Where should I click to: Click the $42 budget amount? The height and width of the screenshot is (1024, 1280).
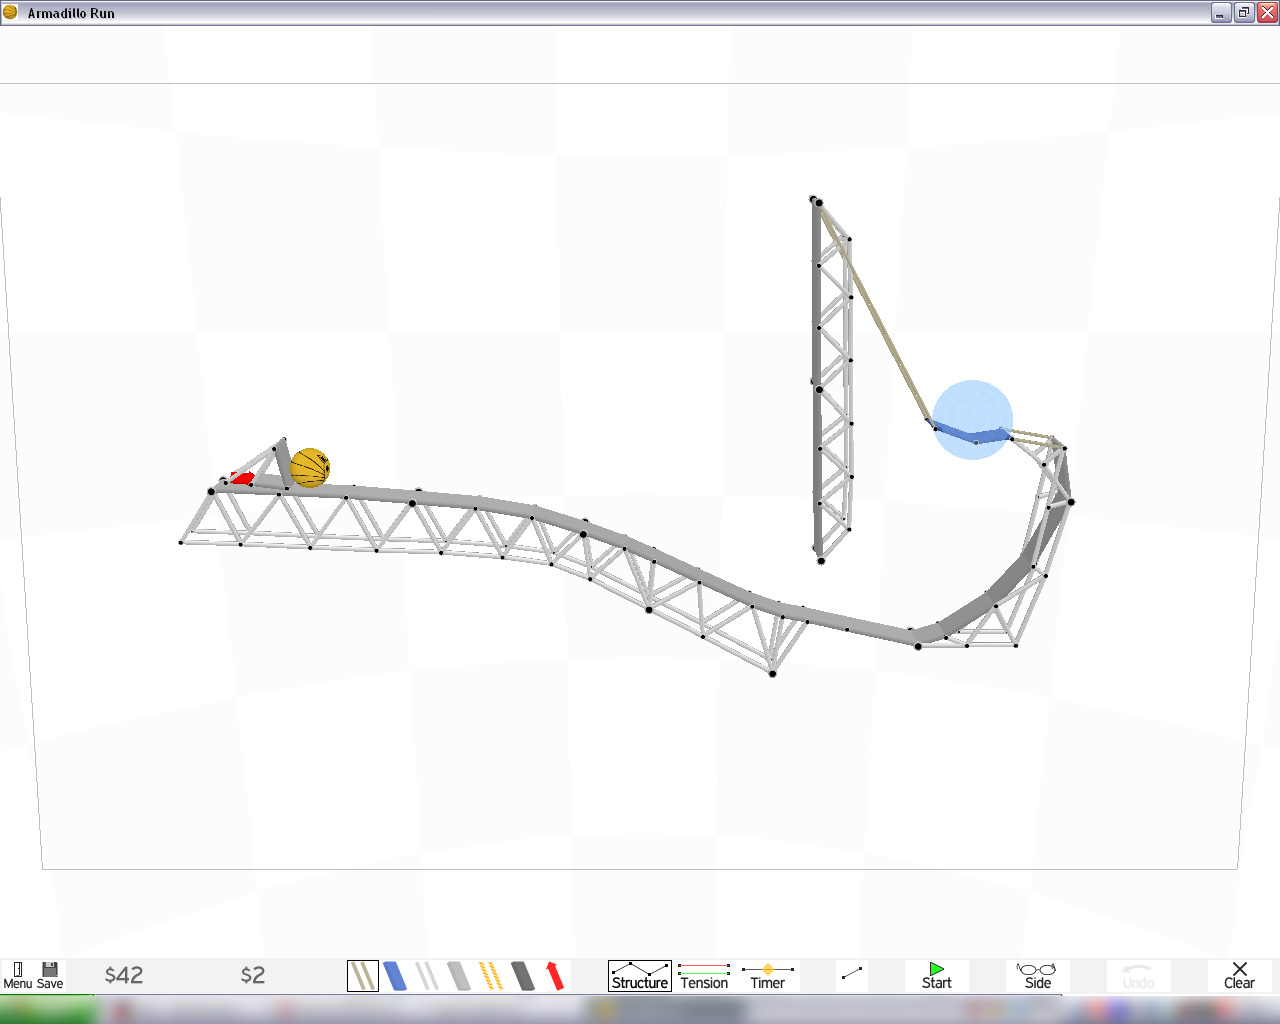tap(124, 975)
